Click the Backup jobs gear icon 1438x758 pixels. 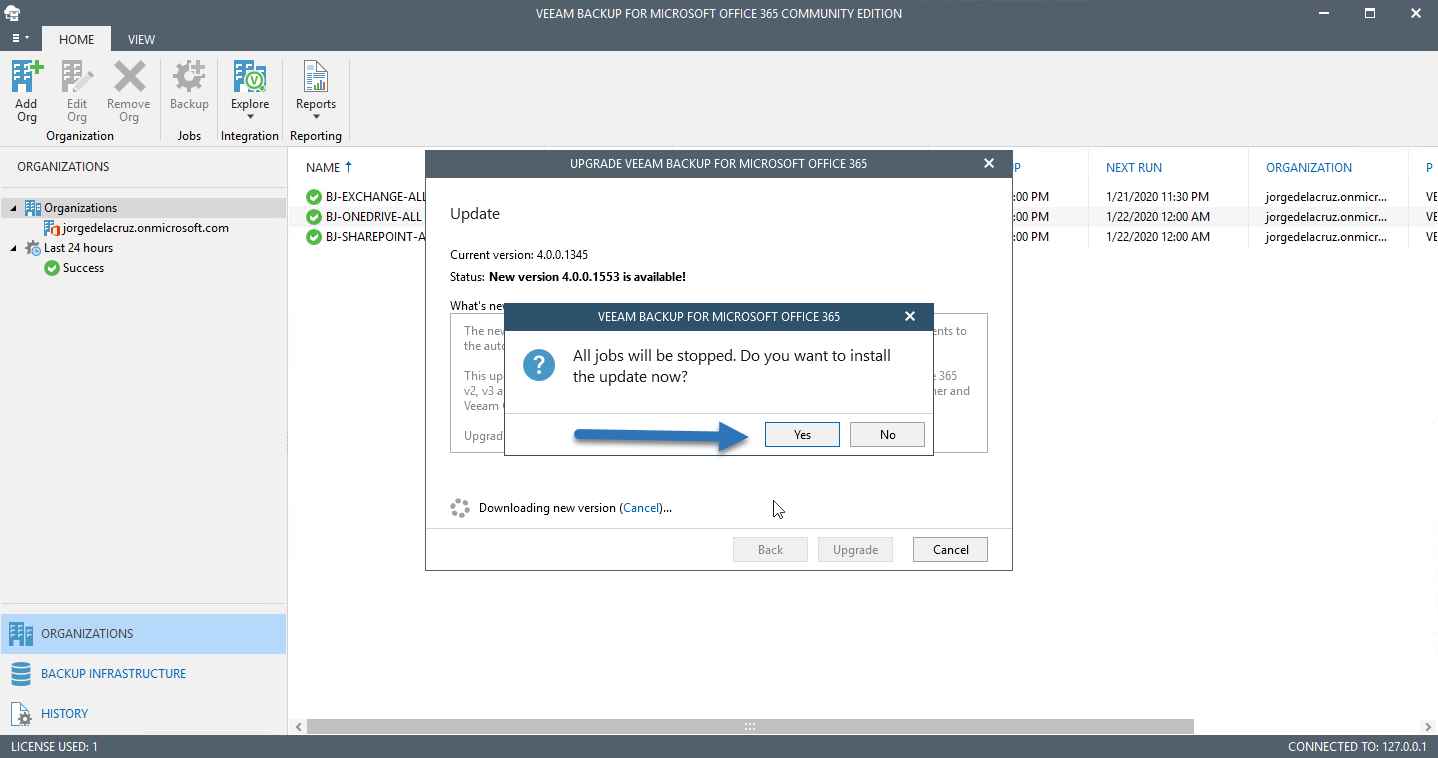(x=189, y=77)
